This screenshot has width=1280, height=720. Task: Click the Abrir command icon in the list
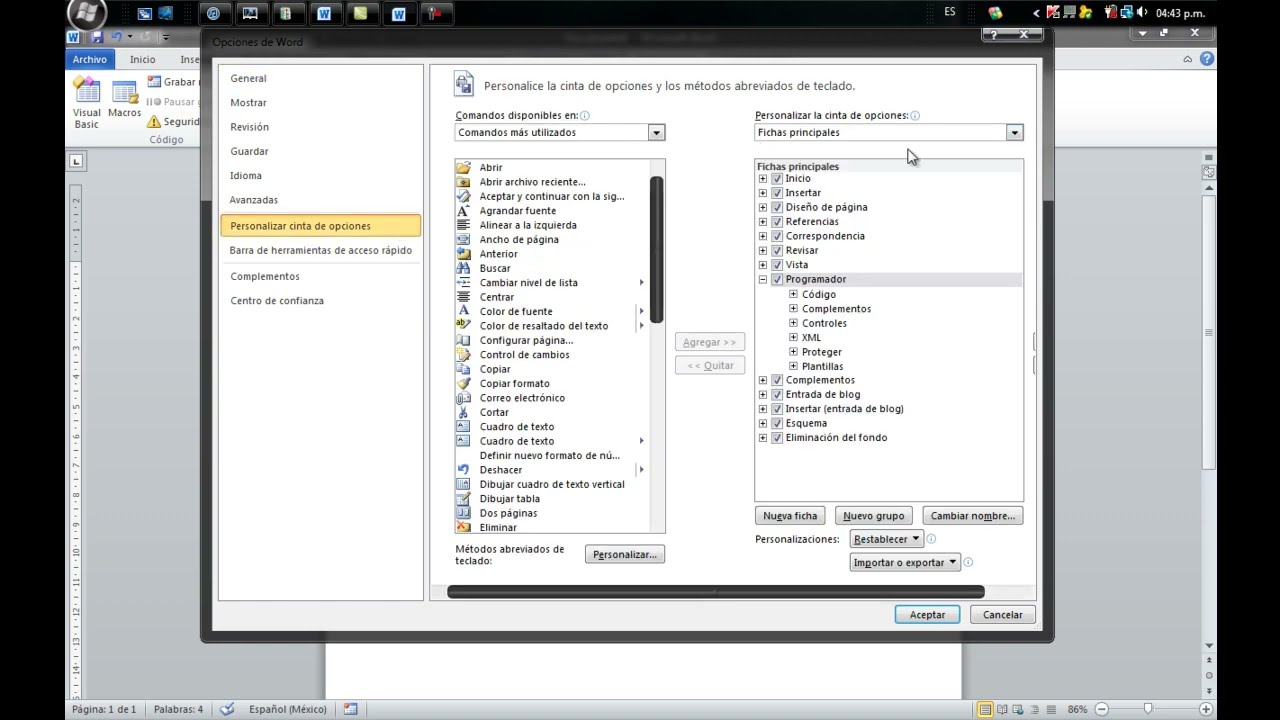[x=463, y=167]
